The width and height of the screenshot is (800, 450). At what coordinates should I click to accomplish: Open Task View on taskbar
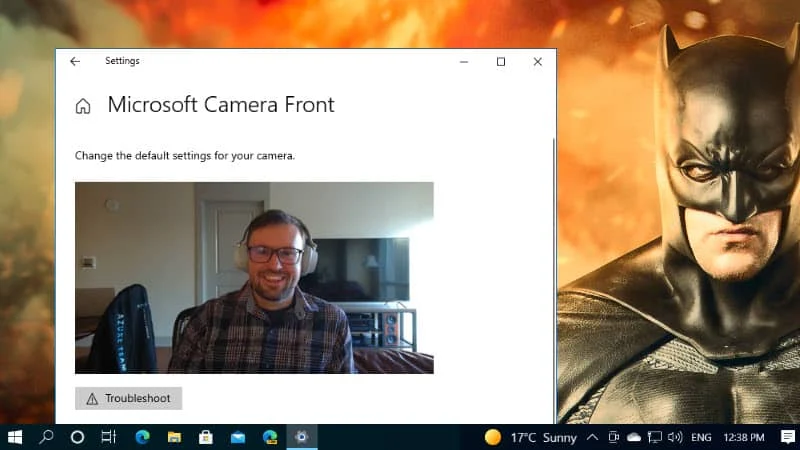coord(109,437)
